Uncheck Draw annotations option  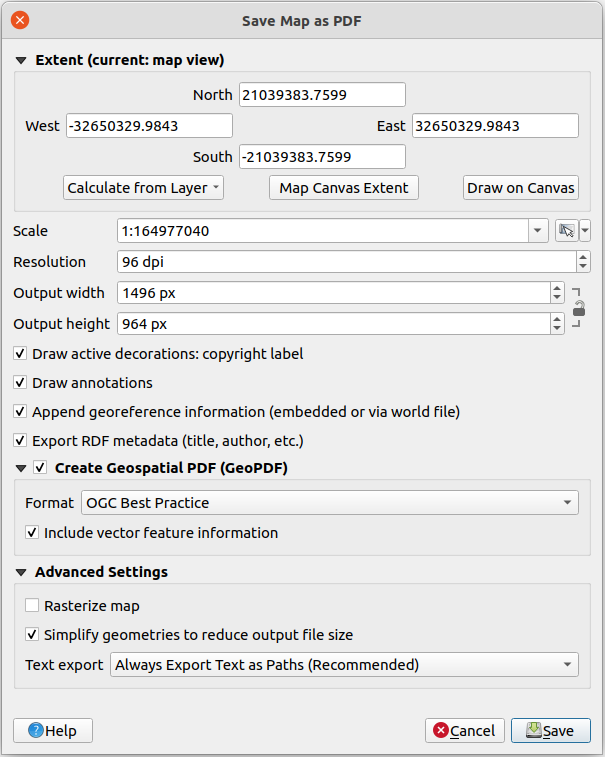click(21, 383)
